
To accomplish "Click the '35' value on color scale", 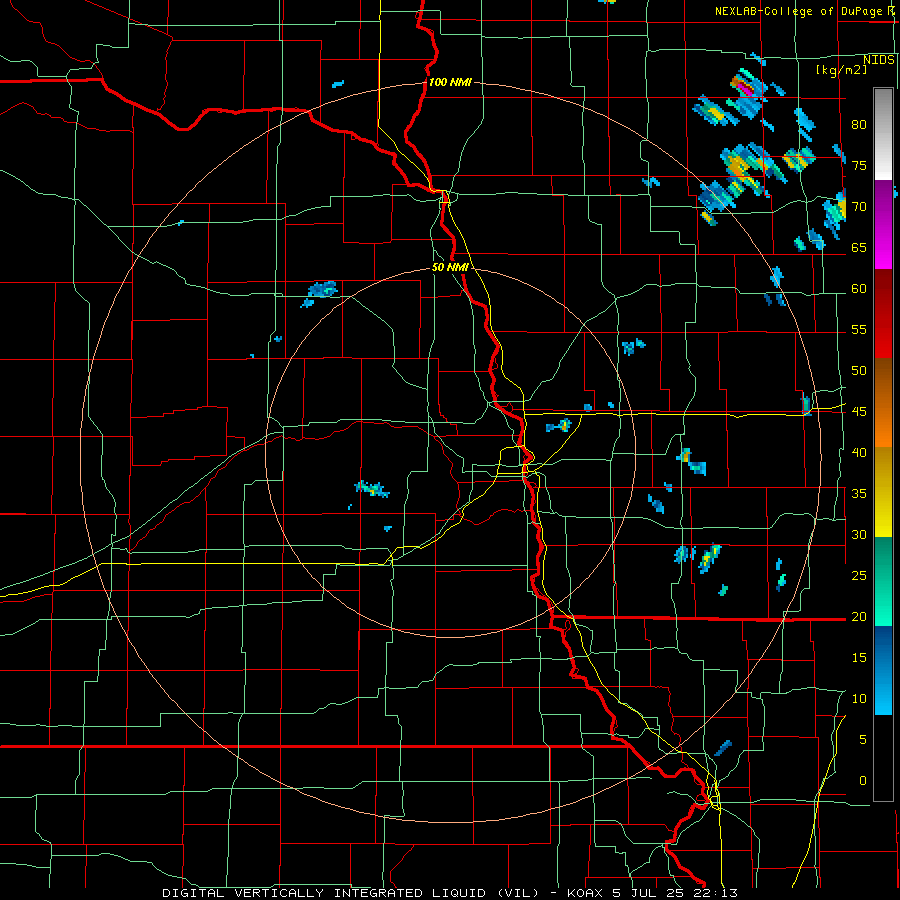I will 859,494.
